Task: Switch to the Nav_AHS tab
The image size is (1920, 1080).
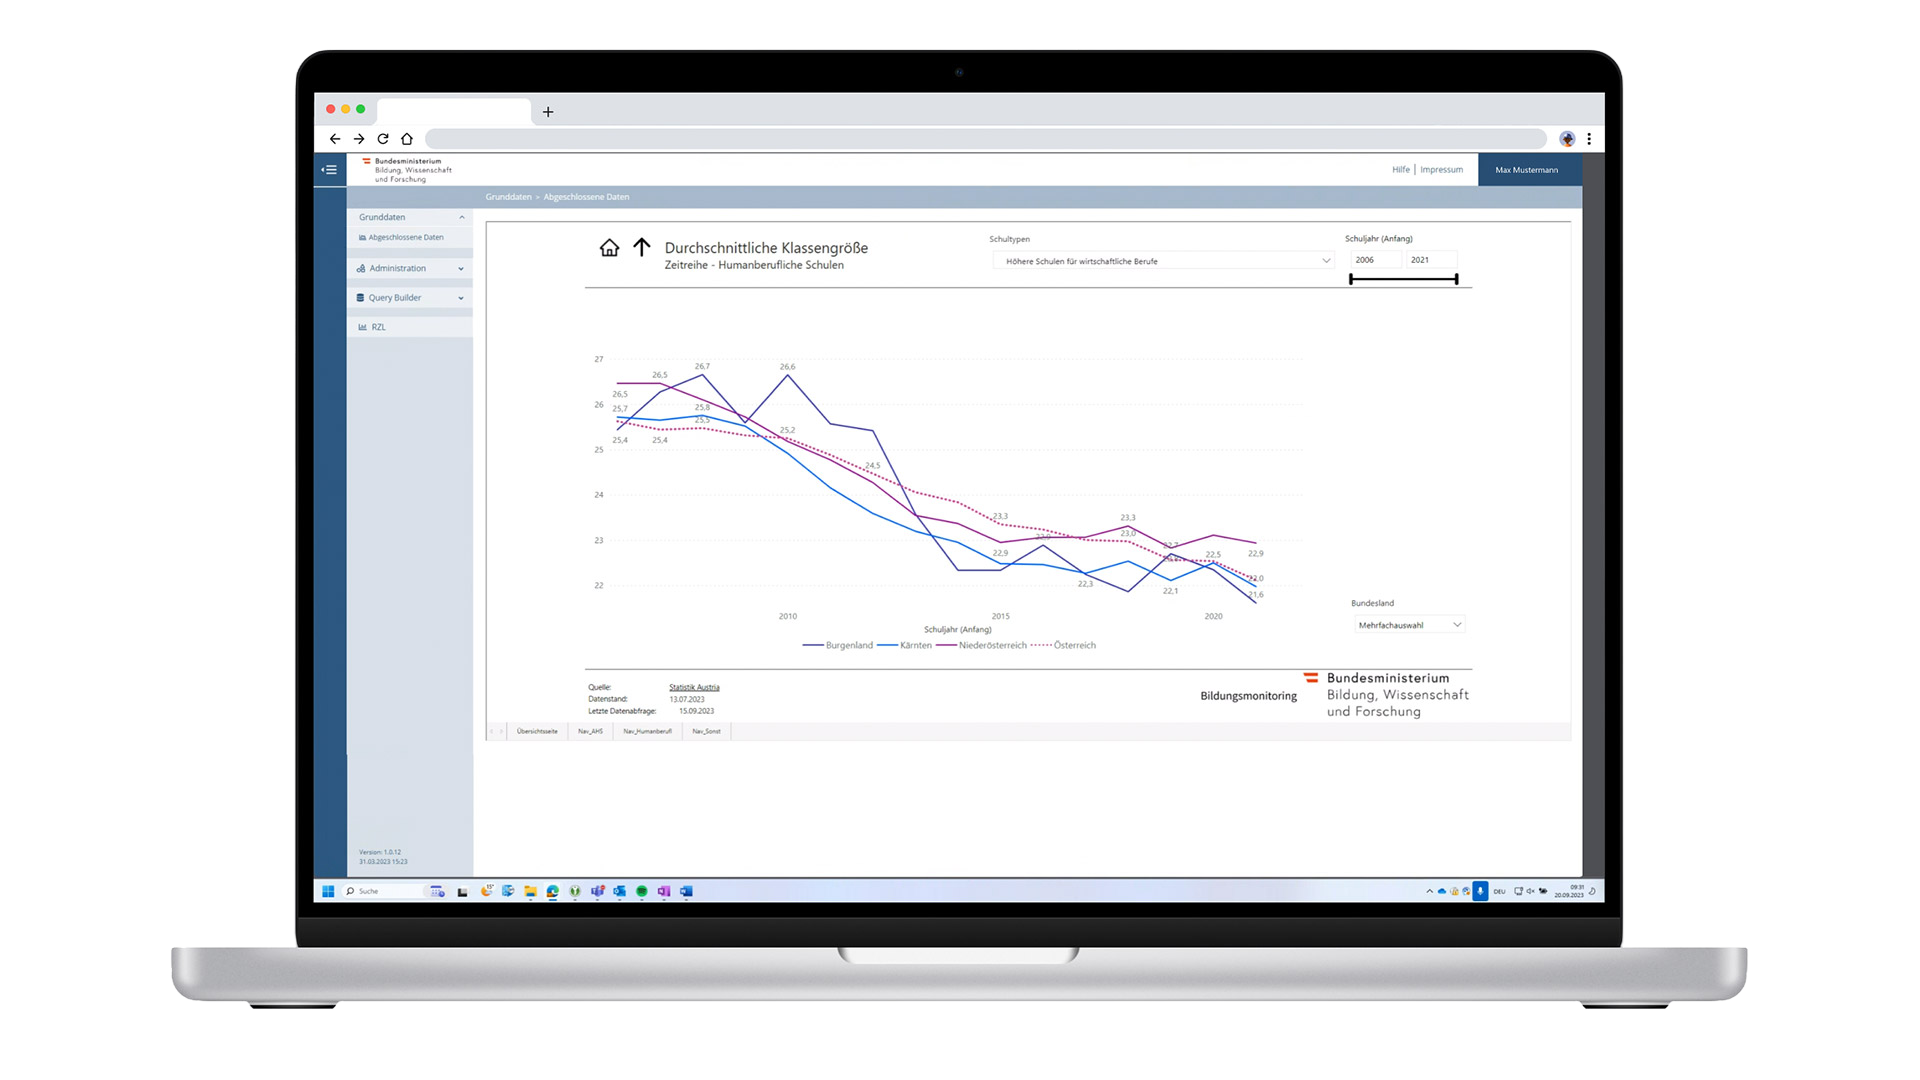Action: (x=590, y=731)
